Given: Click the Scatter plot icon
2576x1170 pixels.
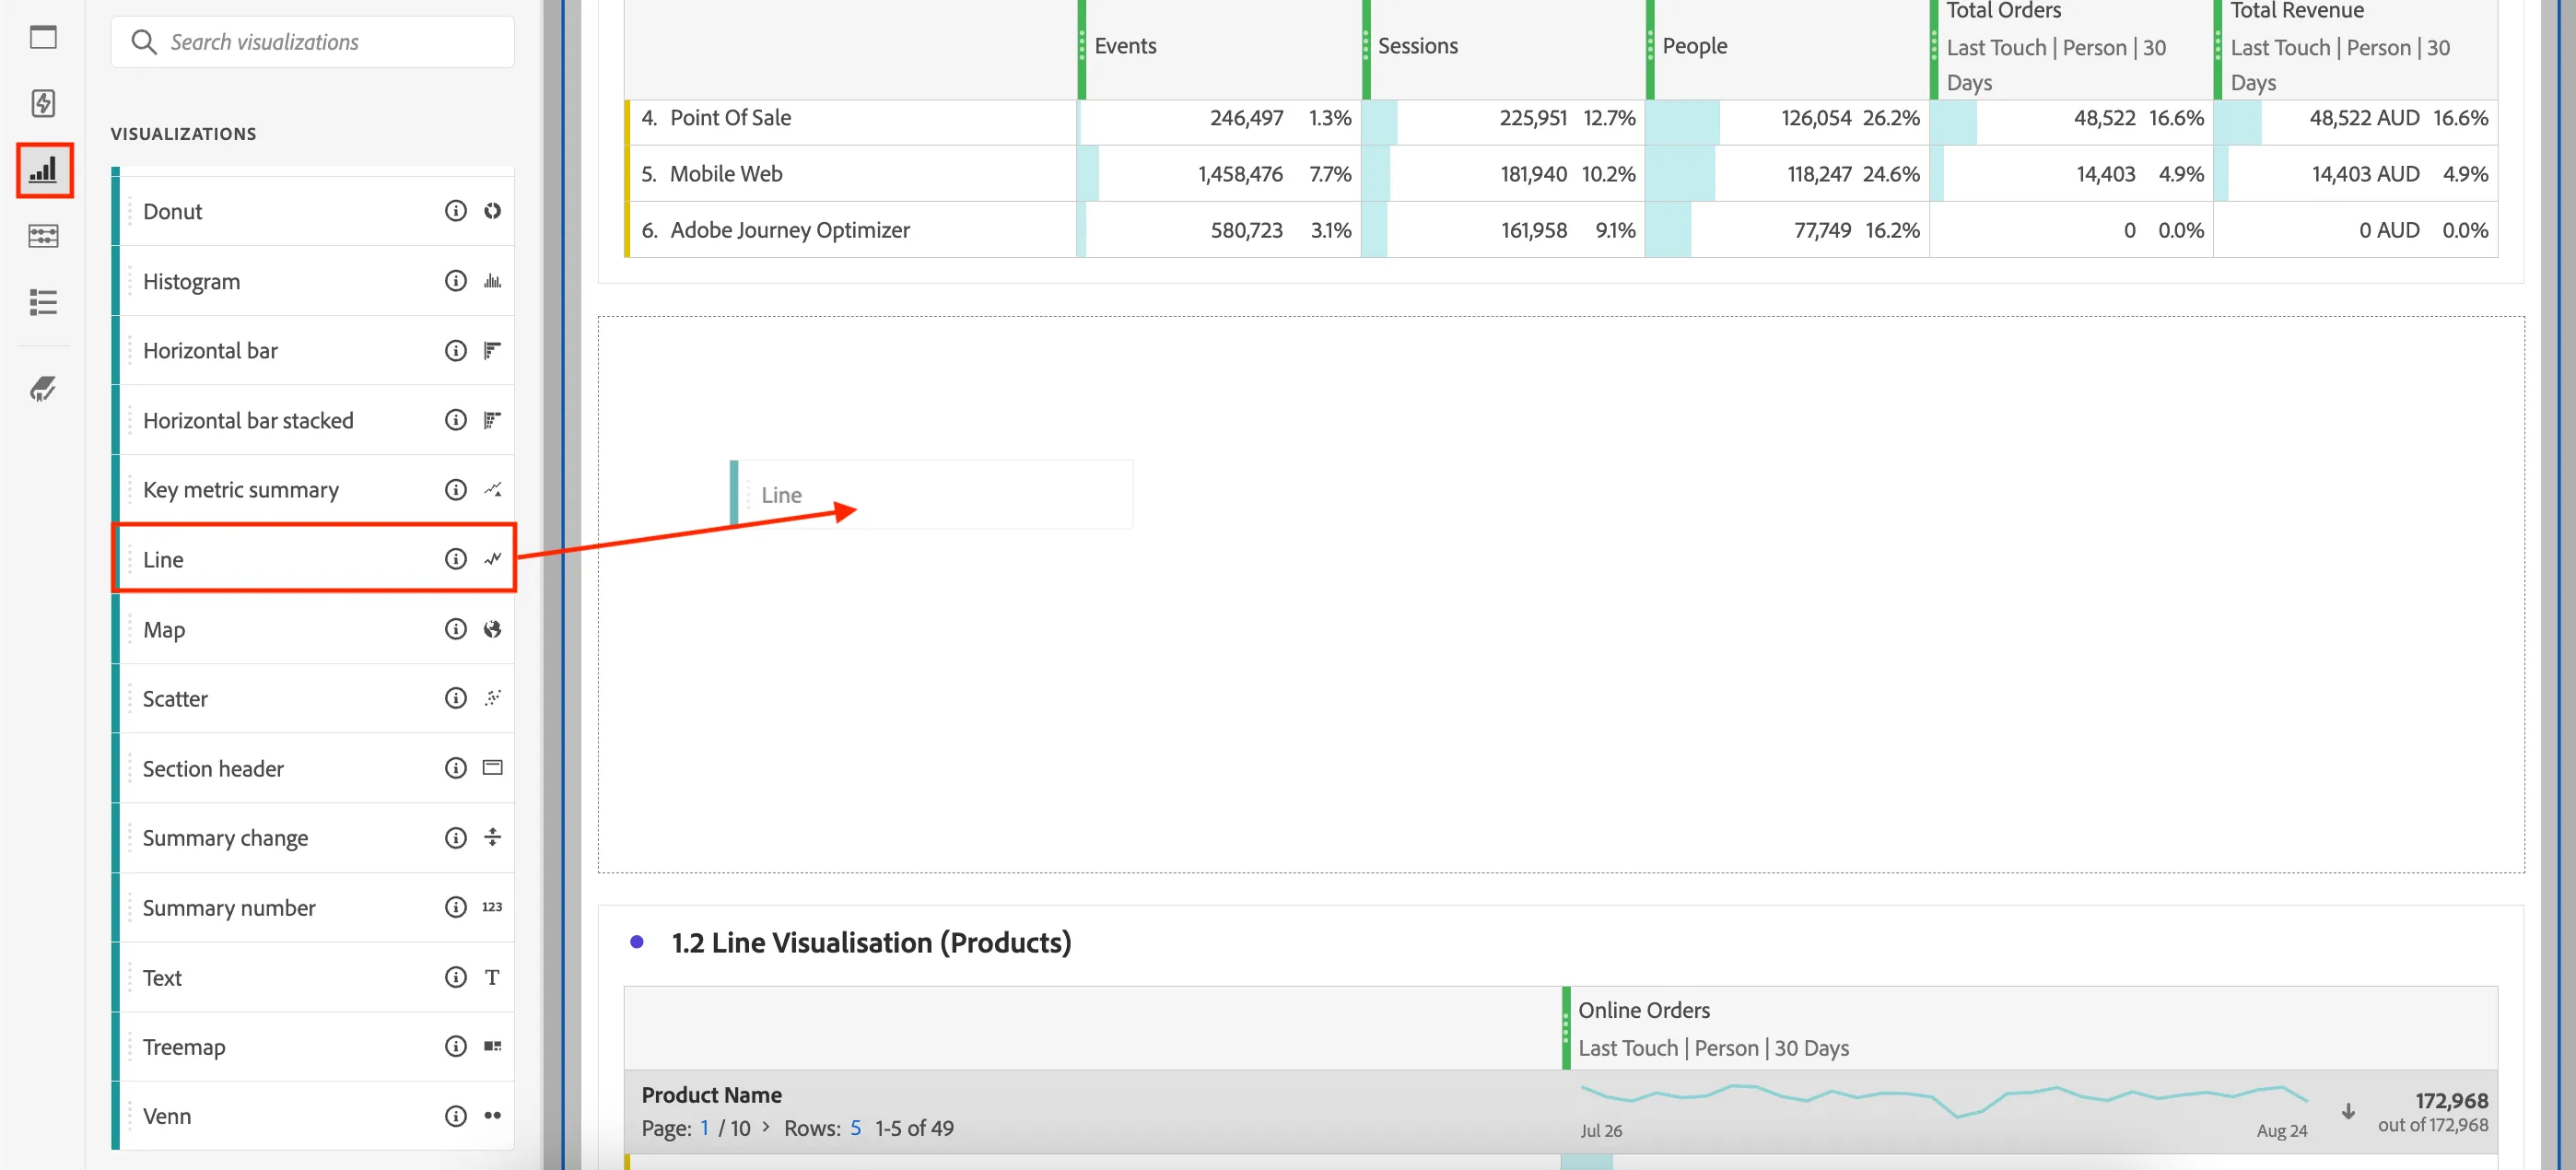Looking at the screenshot, I should [492, 698].
